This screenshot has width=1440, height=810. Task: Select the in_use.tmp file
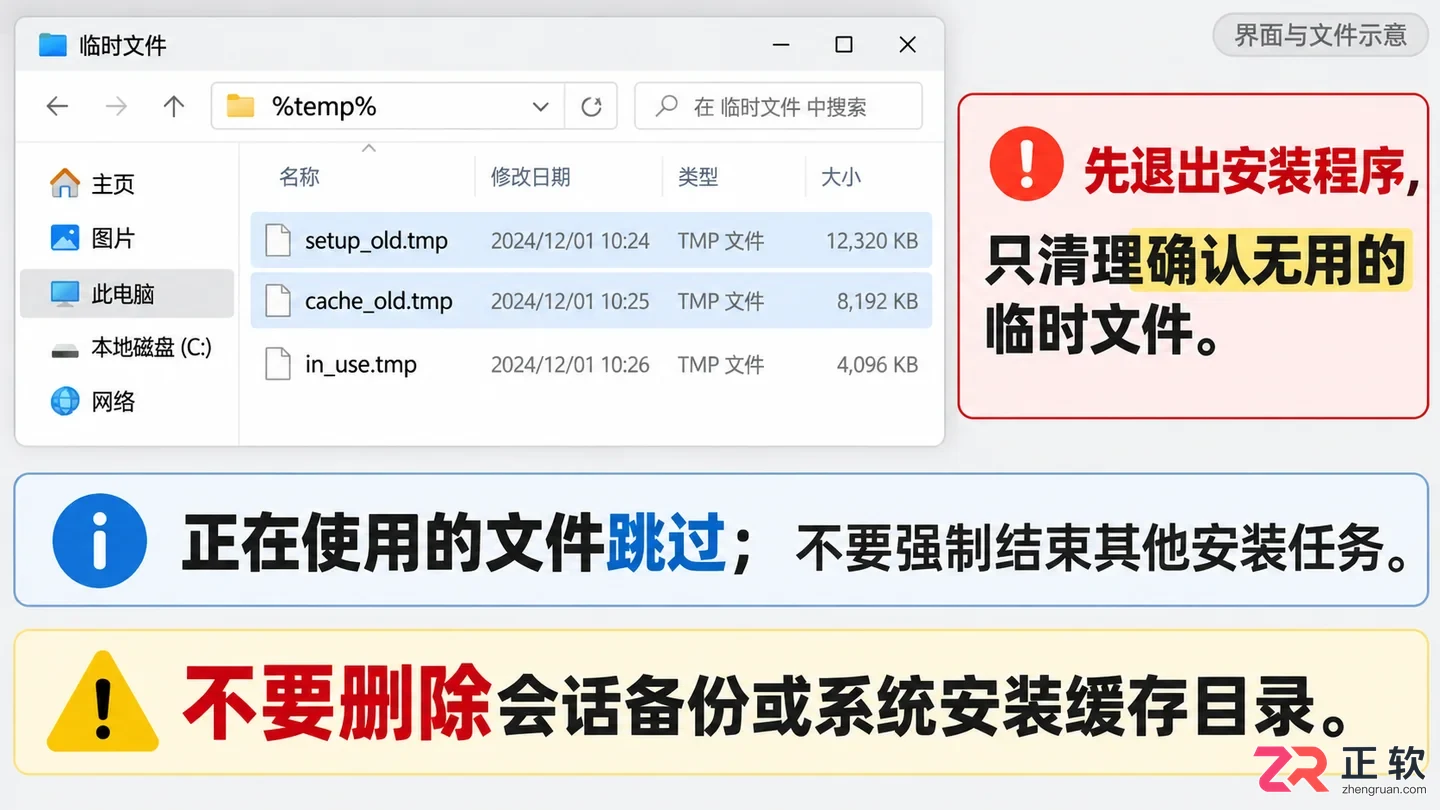(x=591, y=364)
